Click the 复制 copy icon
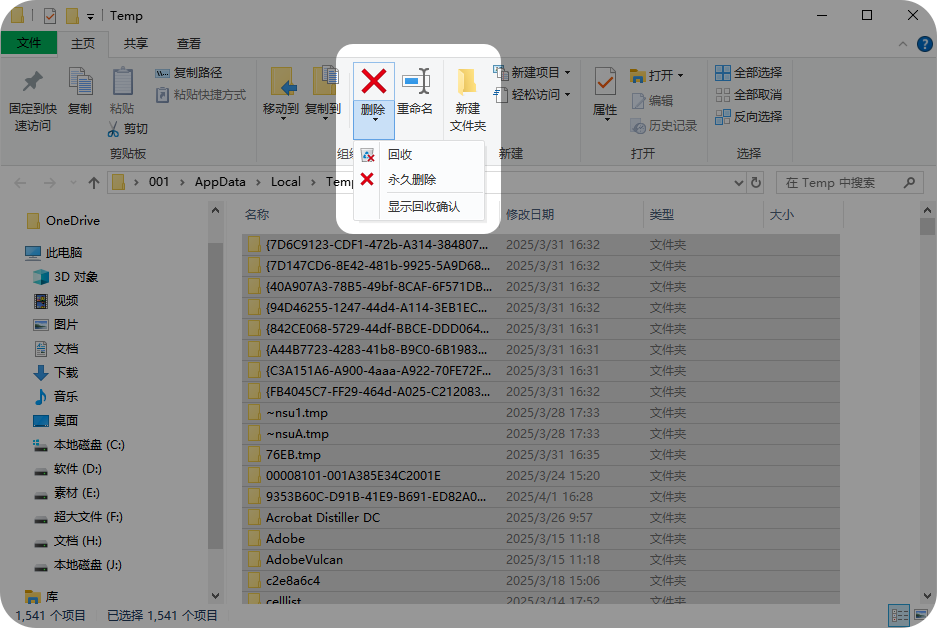The width and height of the screenshot is (937, 628). coord(80,81)
